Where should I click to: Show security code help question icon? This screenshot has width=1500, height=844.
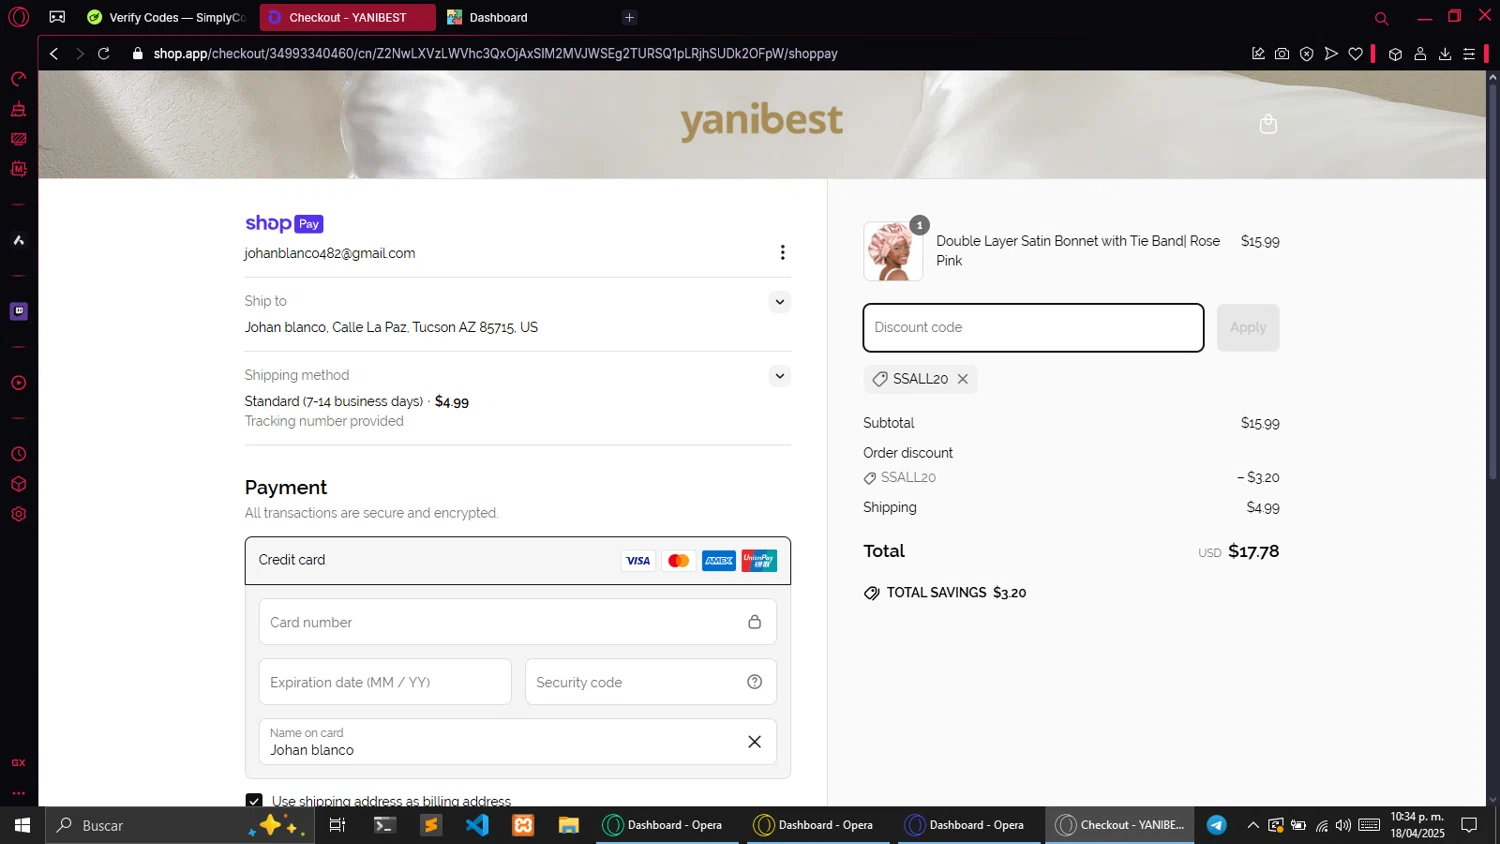[754, 682]
